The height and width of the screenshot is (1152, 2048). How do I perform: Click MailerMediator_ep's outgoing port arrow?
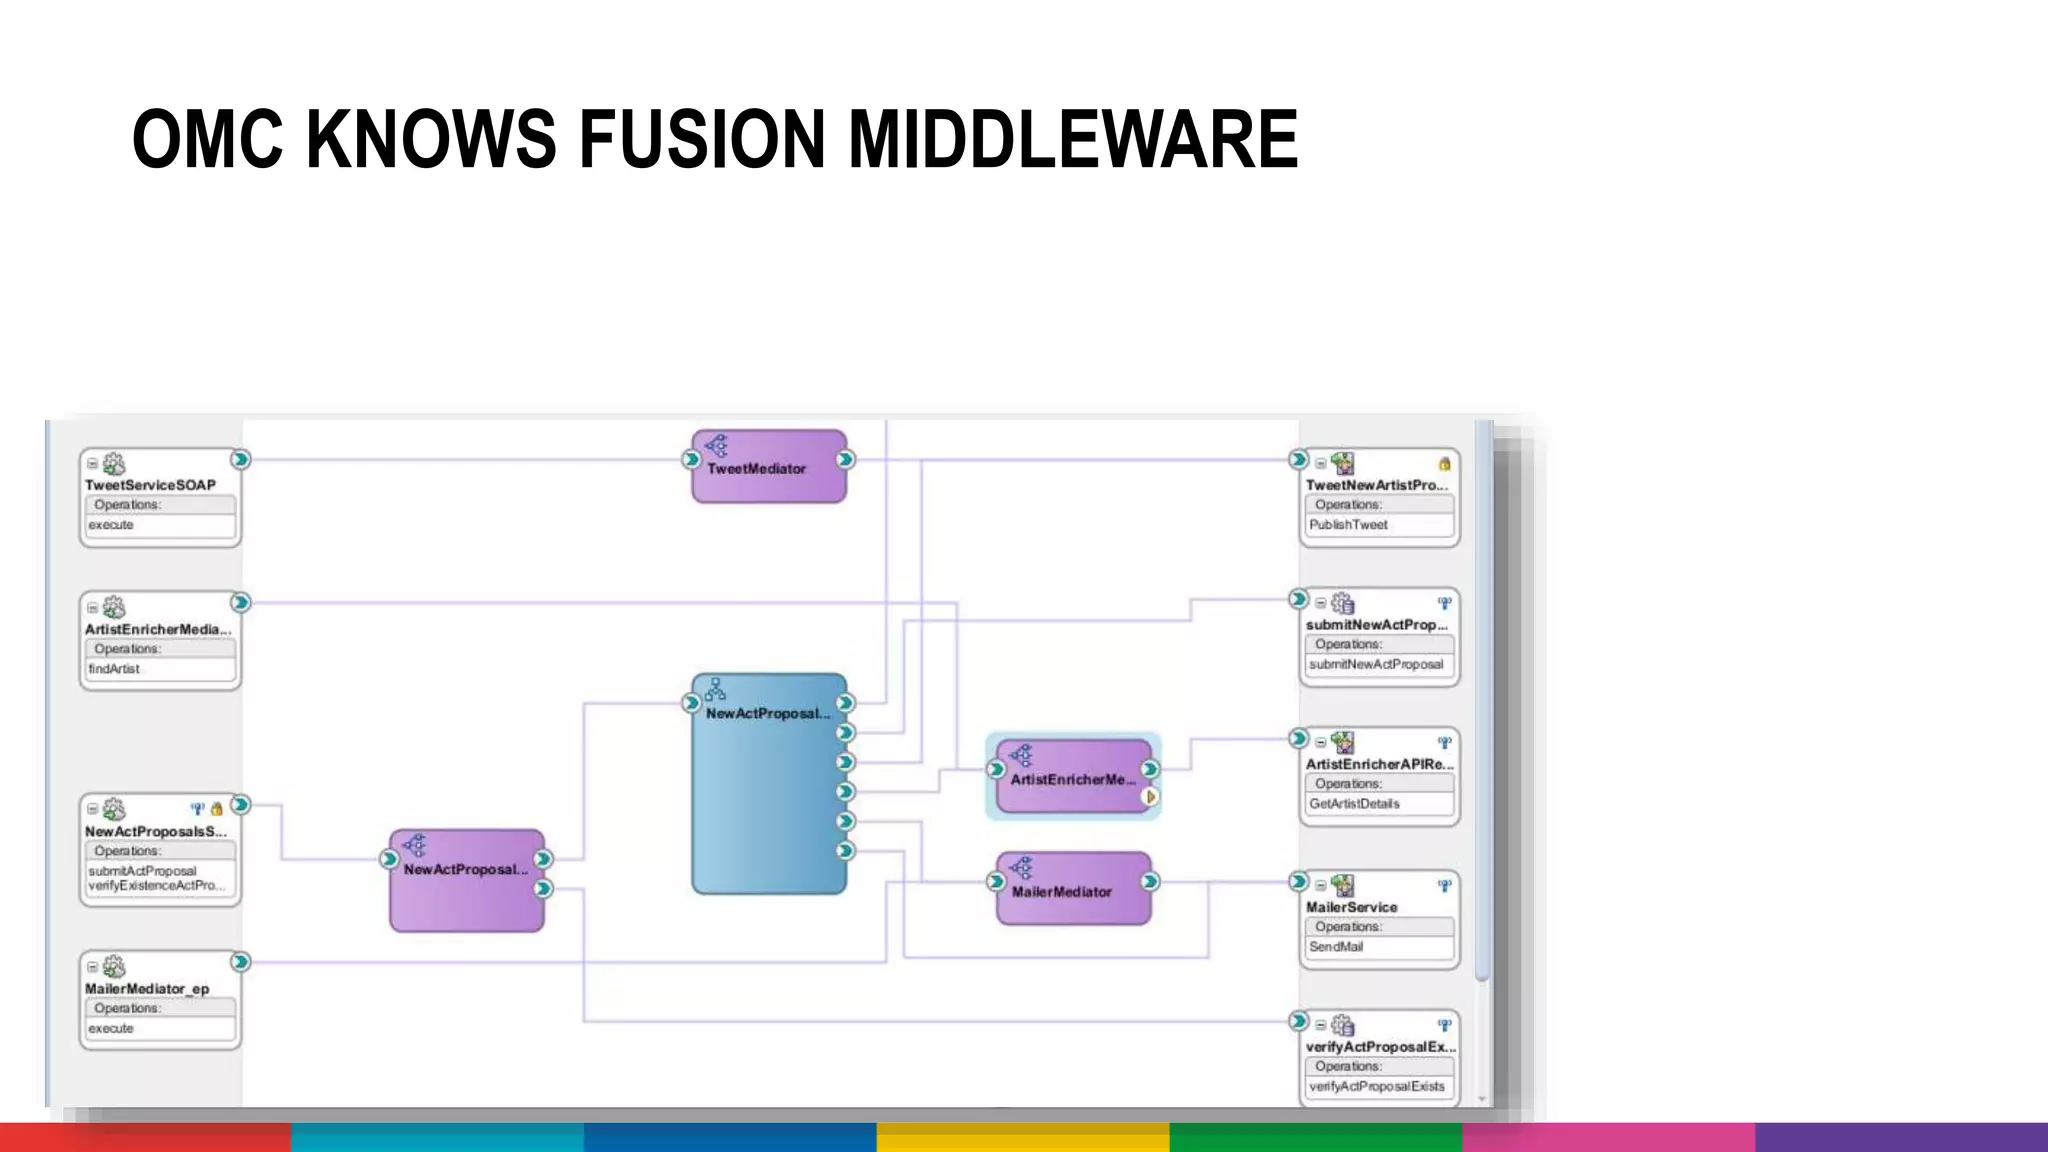click(241, 962)
